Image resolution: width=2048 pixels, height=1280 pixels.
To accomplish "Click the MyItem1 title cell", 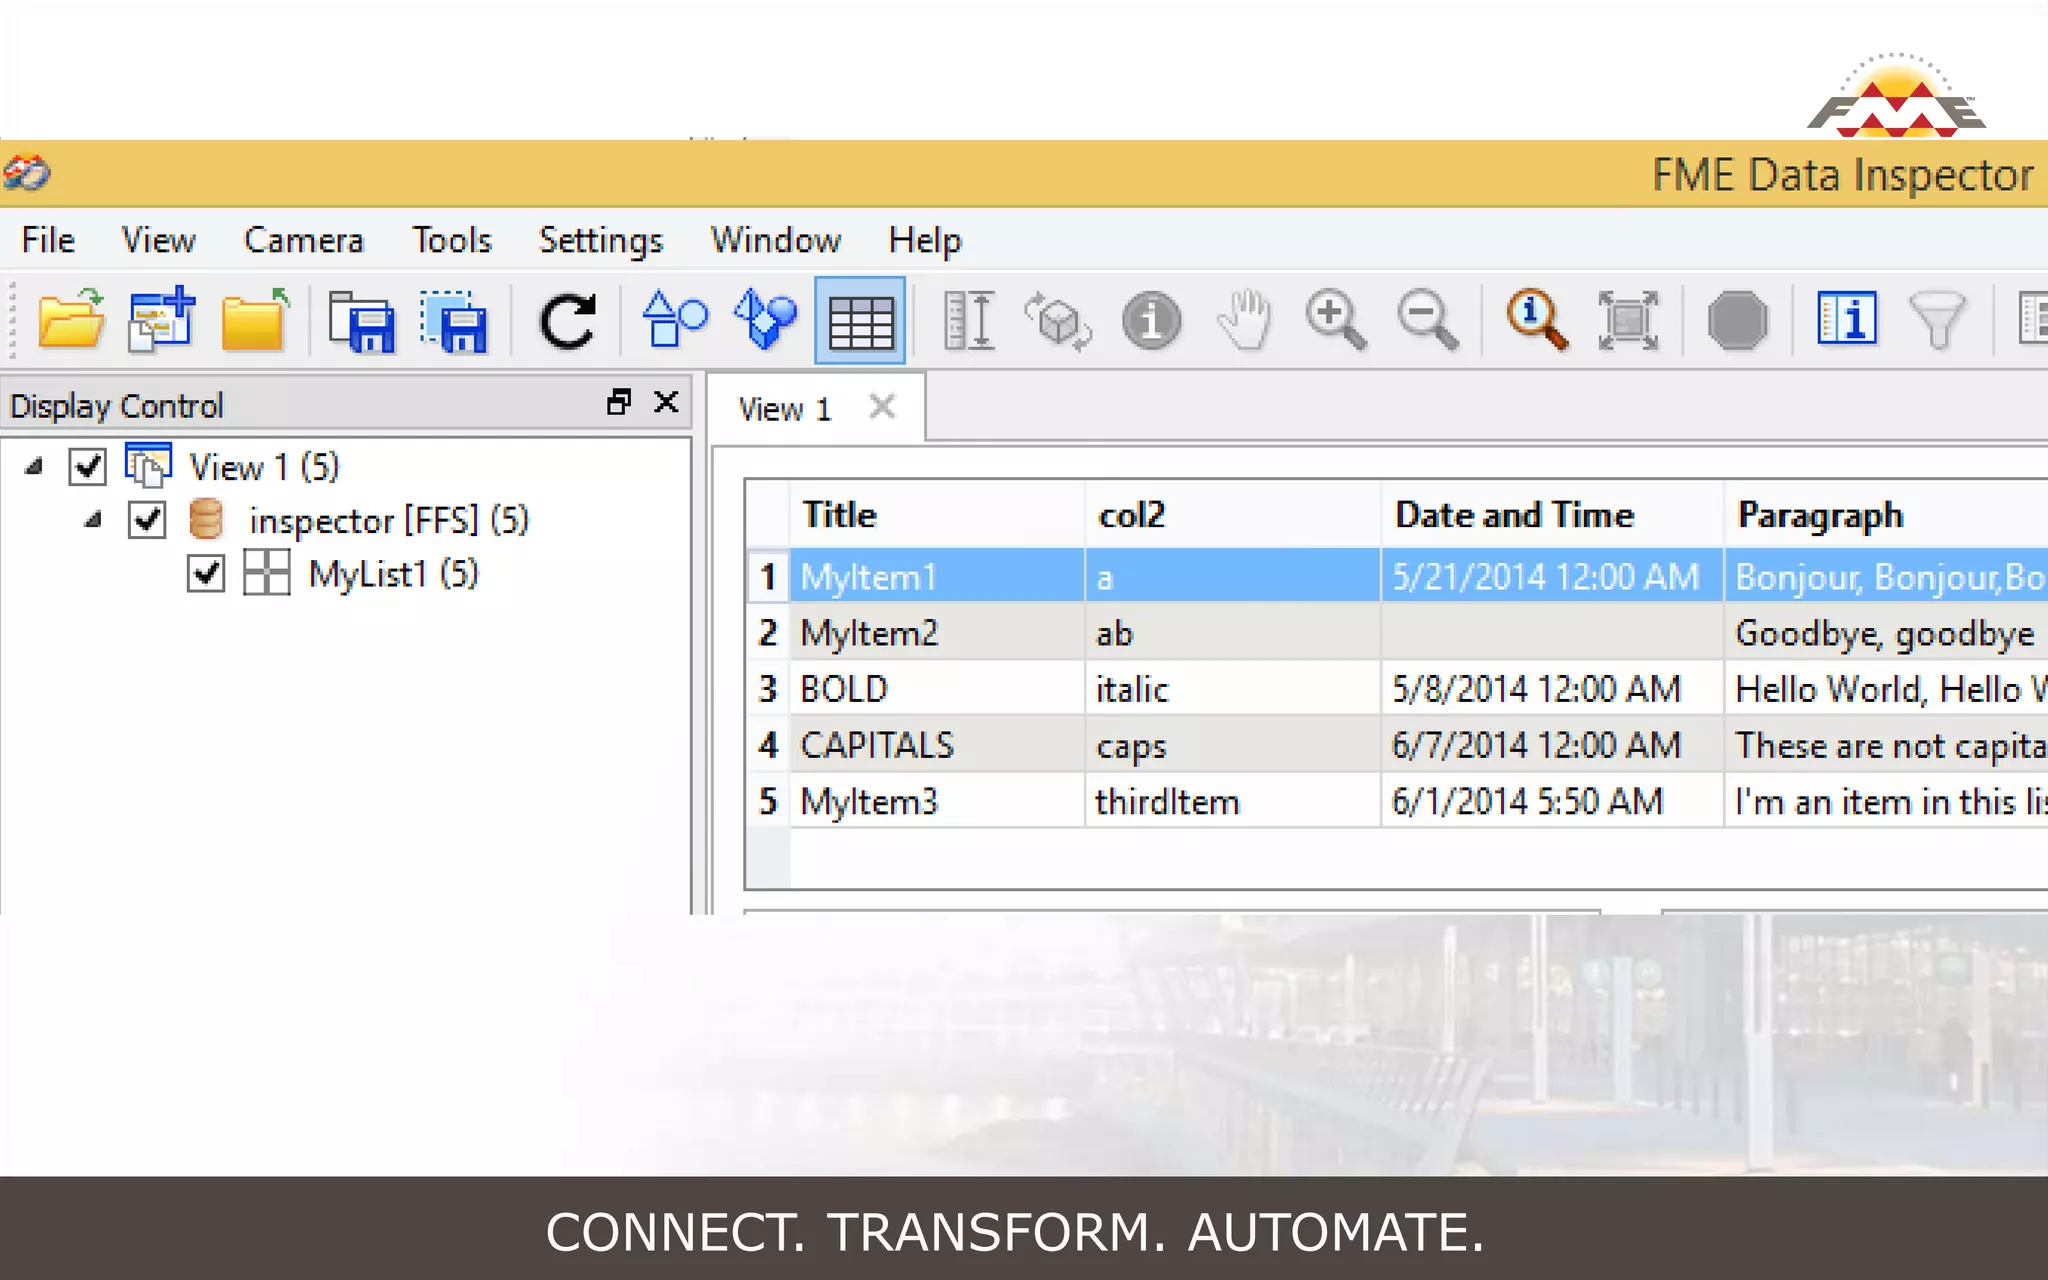I will pyautogui.click(x=937, y=576).
